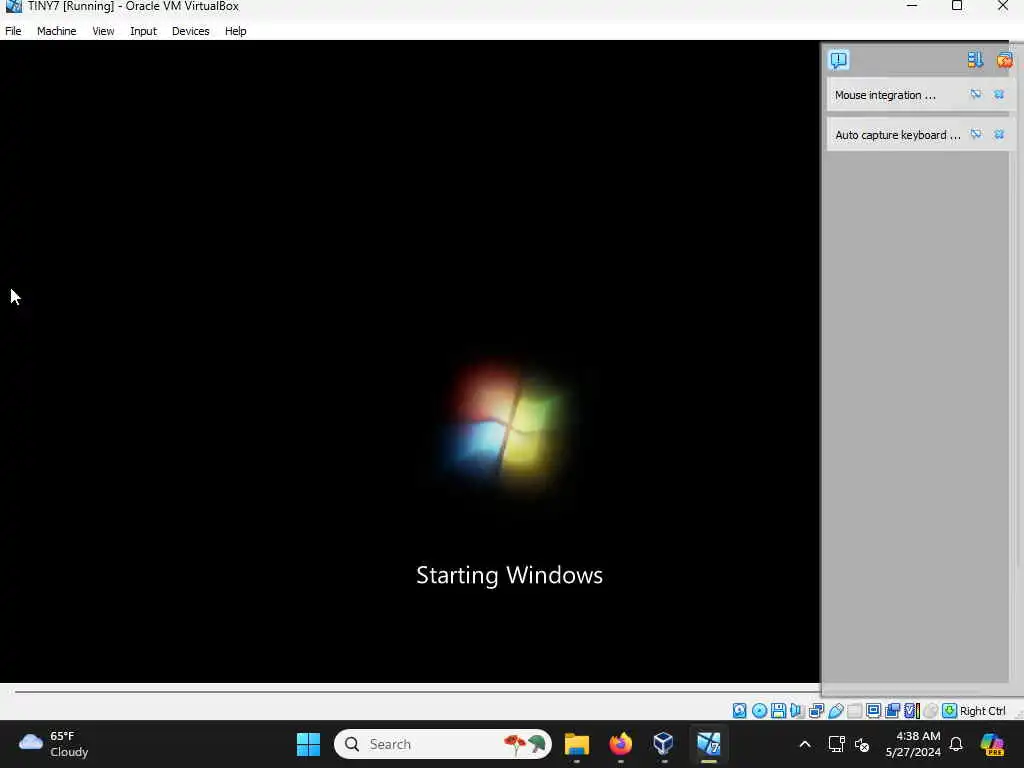Open the Machine menu
1024x768 pixels.
coord(56,31)
